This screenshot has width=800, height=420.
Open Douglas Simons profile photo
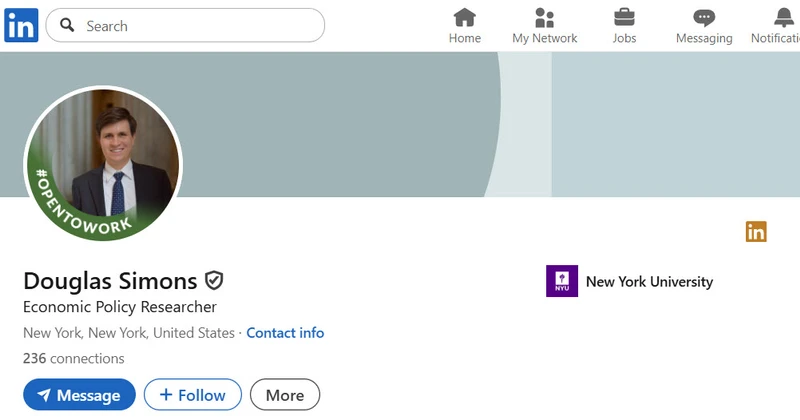(103, 164)
